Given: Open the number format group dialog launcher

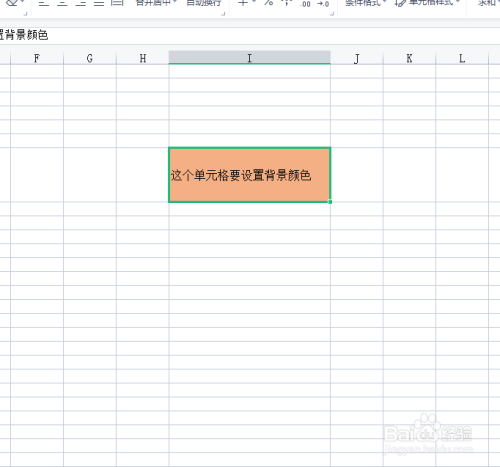Looking at the screenshot, I should (x=332, y=14).
